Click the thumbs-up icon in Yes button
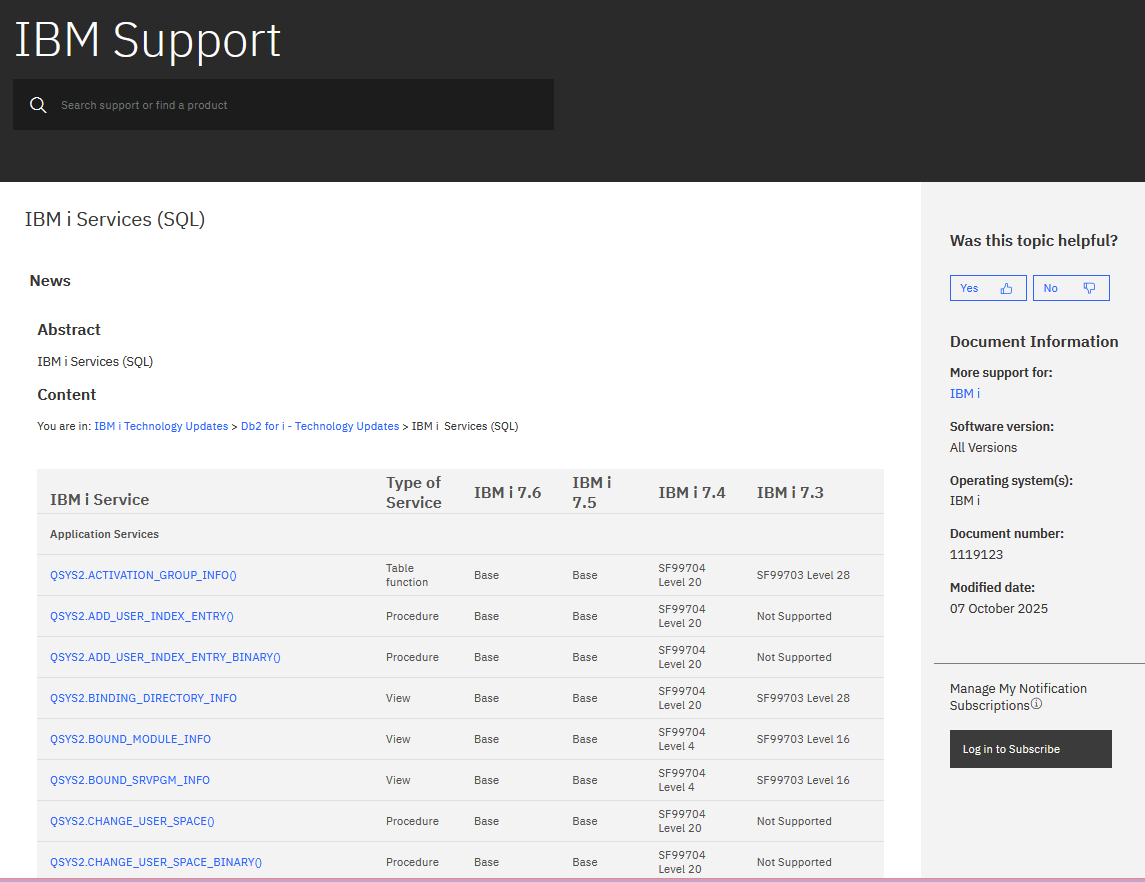1145x882 pixels. click(1006, 288)
